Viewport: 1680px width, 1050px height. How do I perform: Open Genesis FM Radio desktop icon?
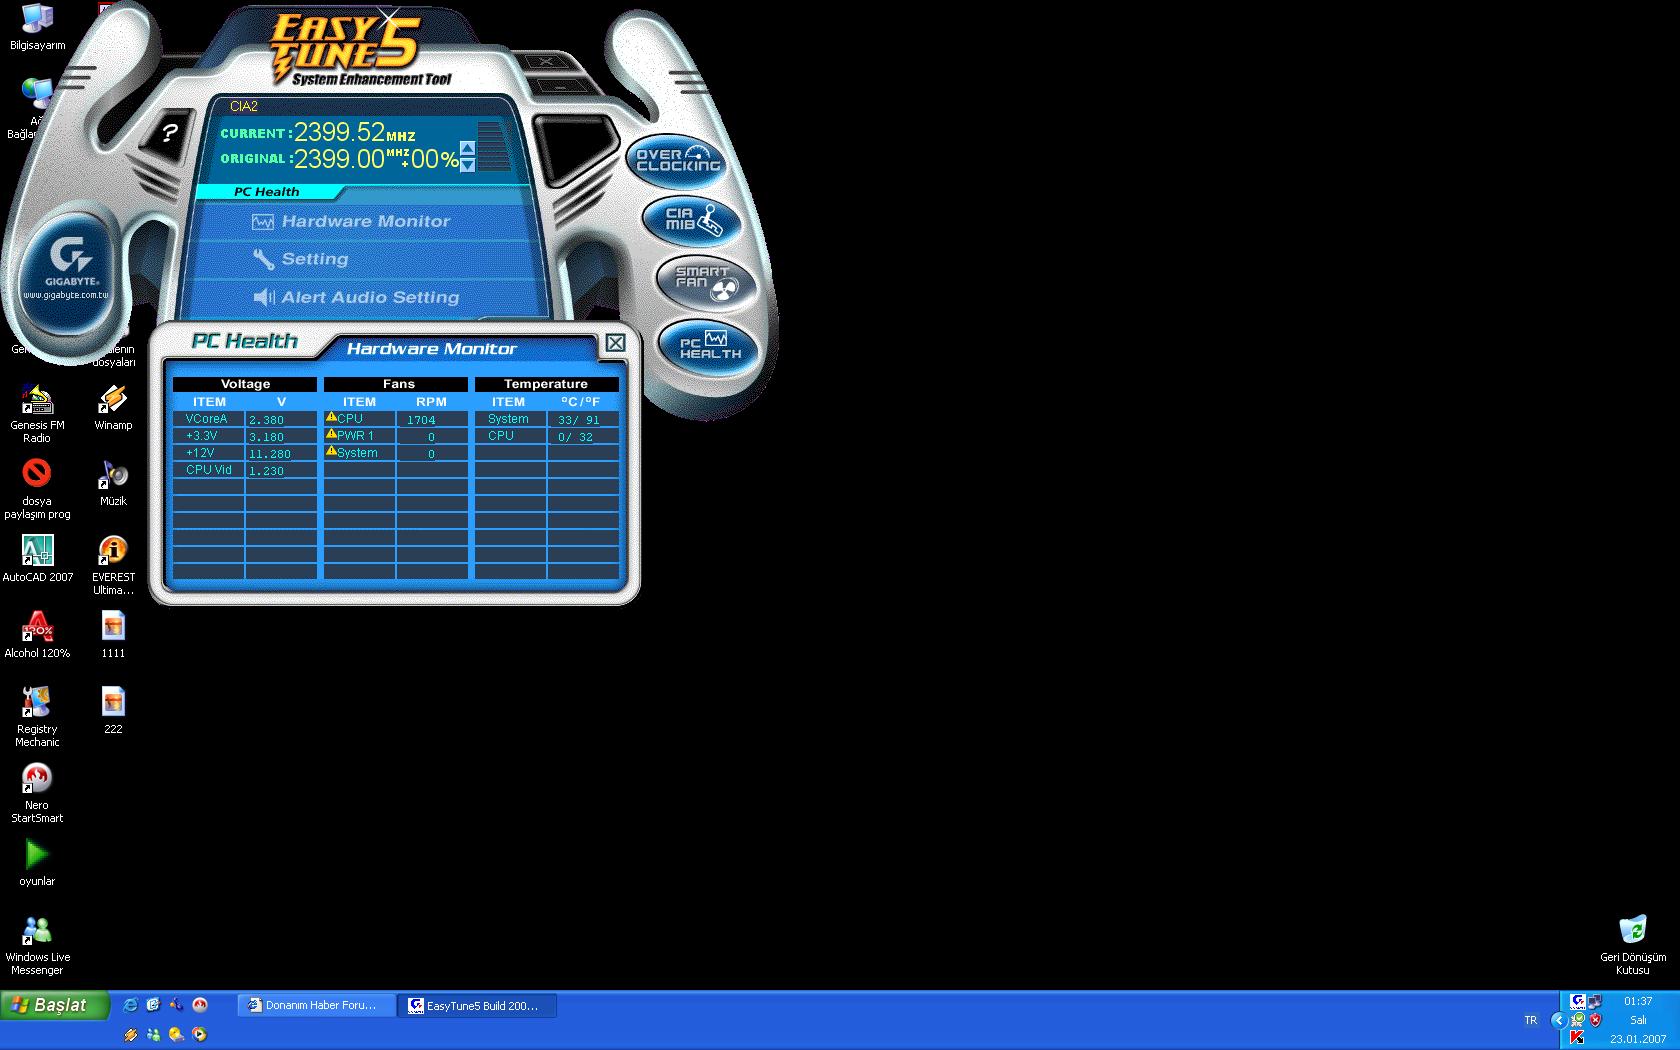pos(37,413)
